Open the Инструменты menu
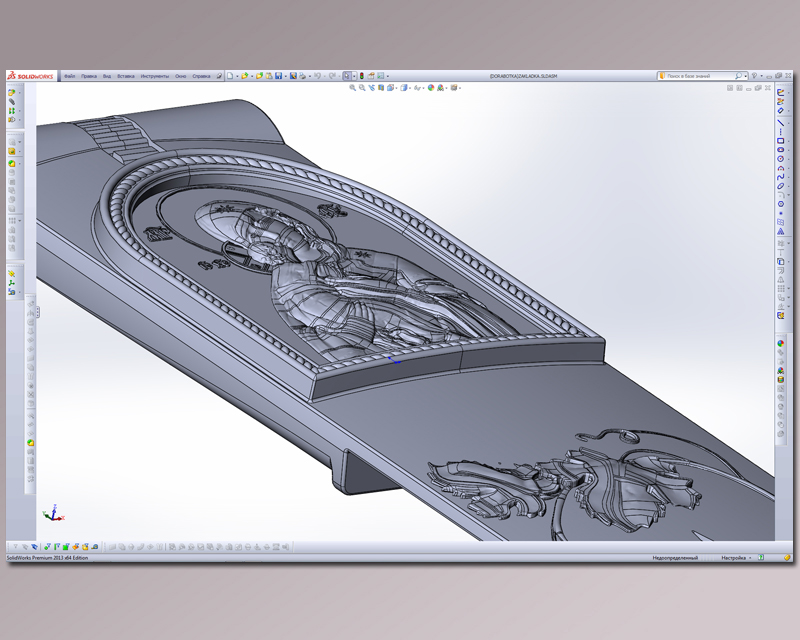 pyautogui.click(x=155, y=76)
